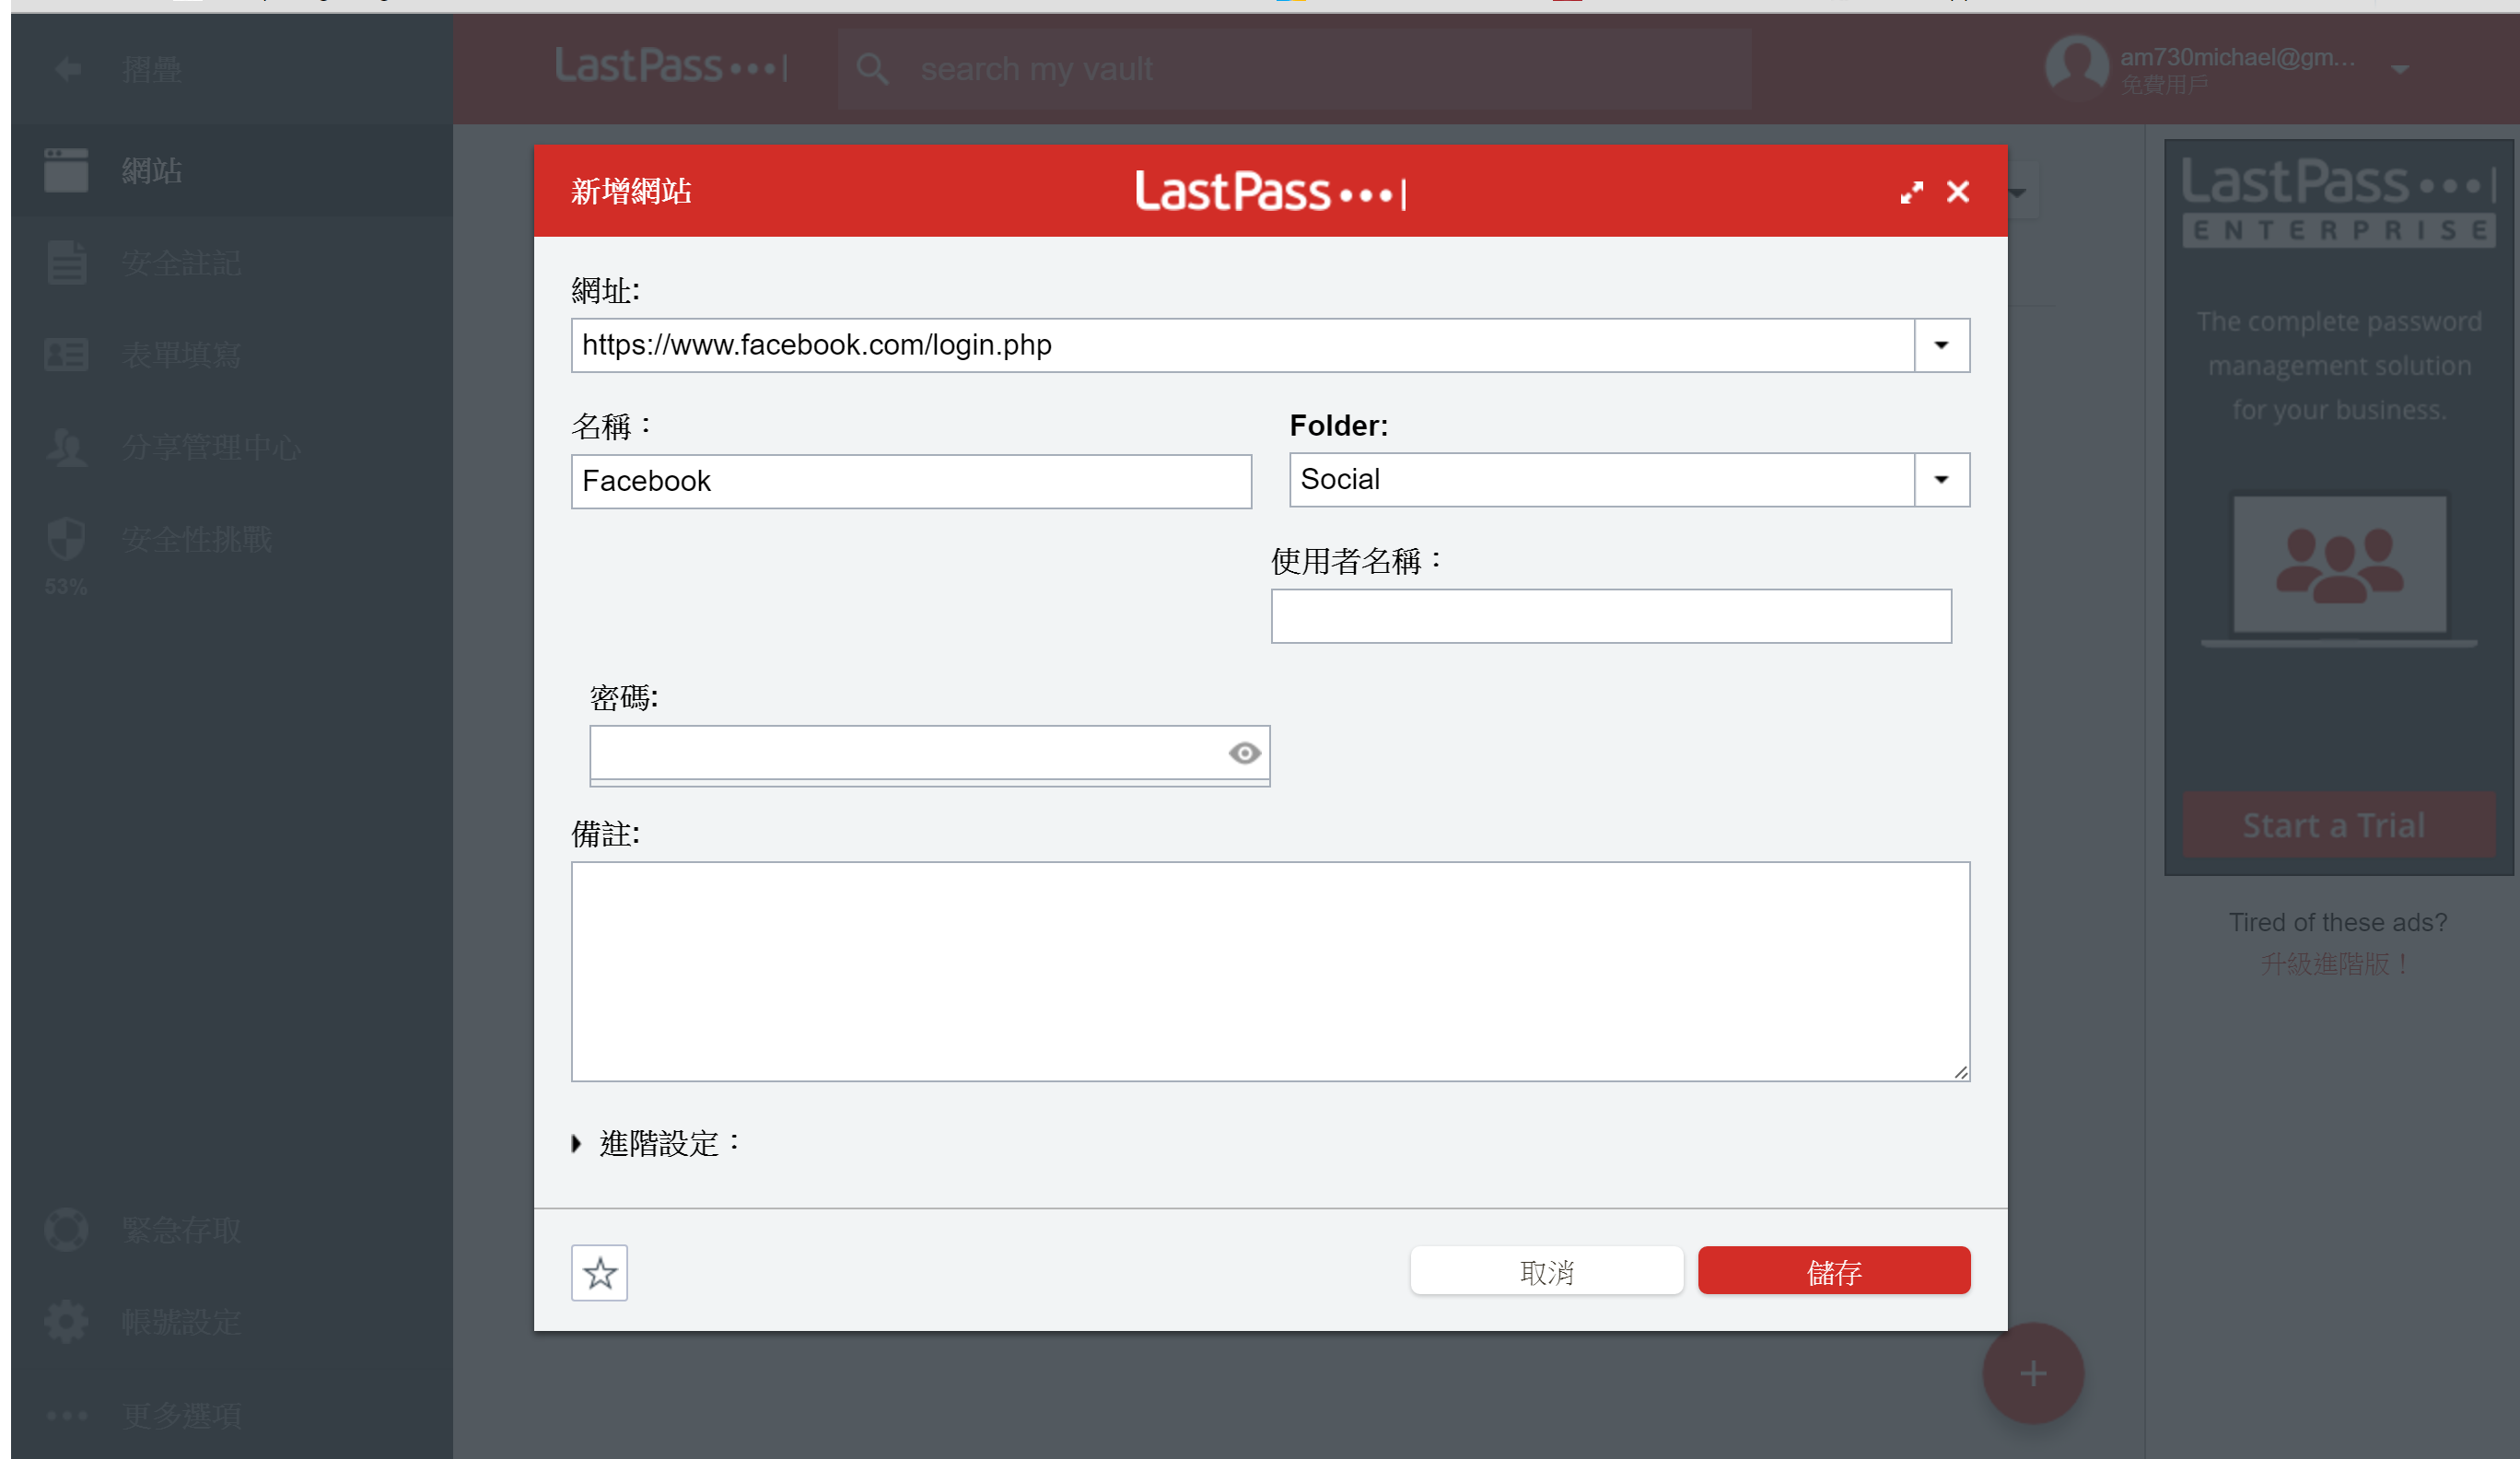Viewport: 2520px width, 1459px height.
Task: Click the 摺疊 collapse sidebar arrow icon
Action: coord(68,69)
